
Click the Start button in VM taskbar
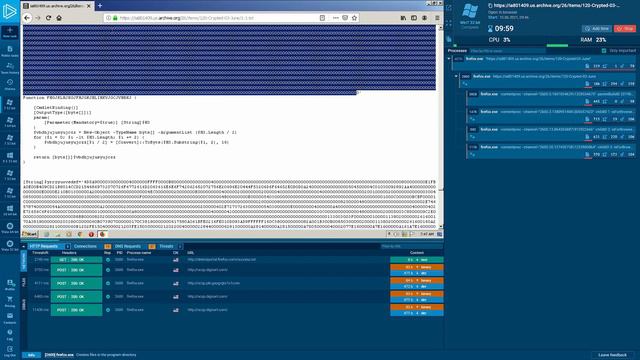tap(30, 234)
